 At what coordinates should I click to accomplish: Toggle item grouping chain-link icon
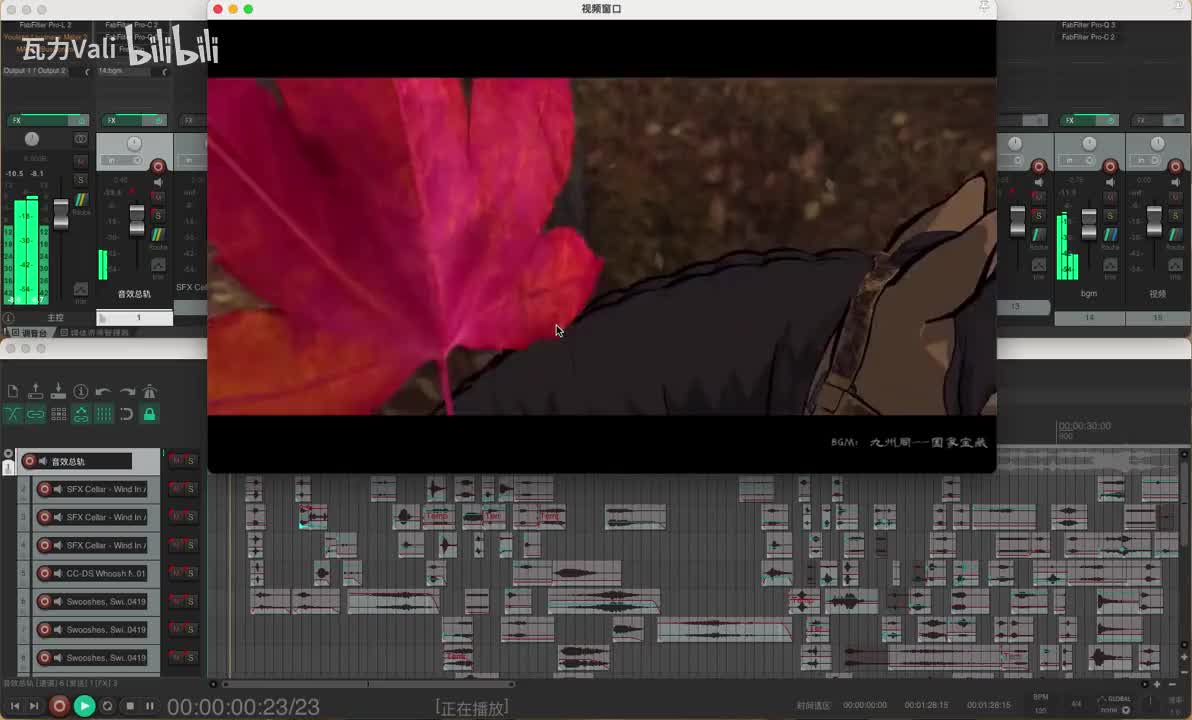tap(36, 414)
